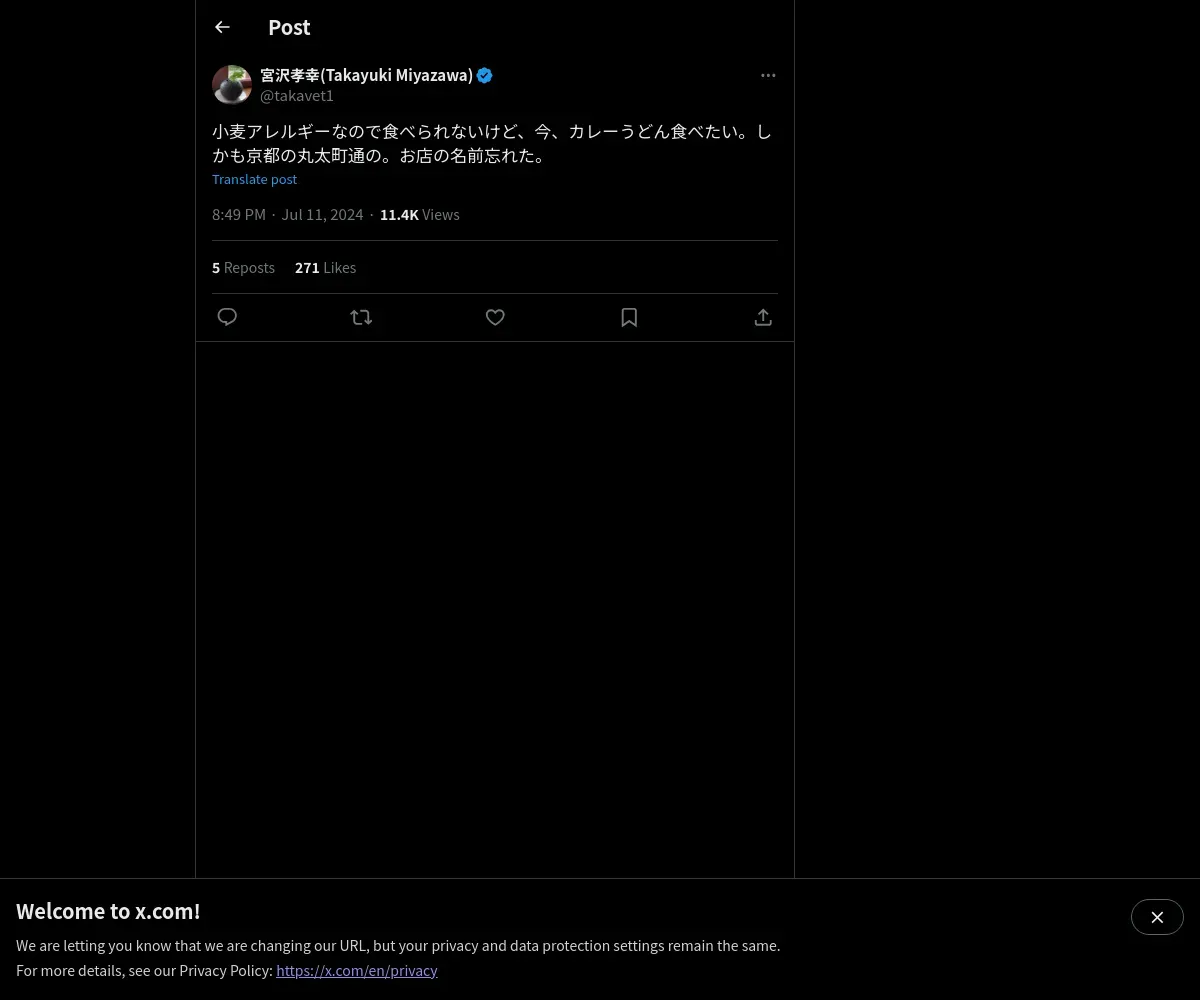Click the Post header title
The height and width of the screenshot is (1000, 1200).
coord(289,28)
